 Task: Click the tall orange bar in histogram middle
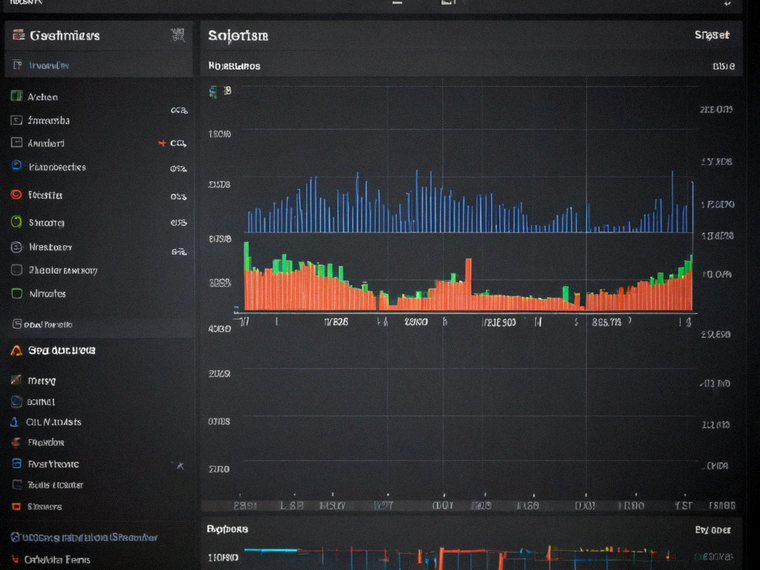click(468, 284)
